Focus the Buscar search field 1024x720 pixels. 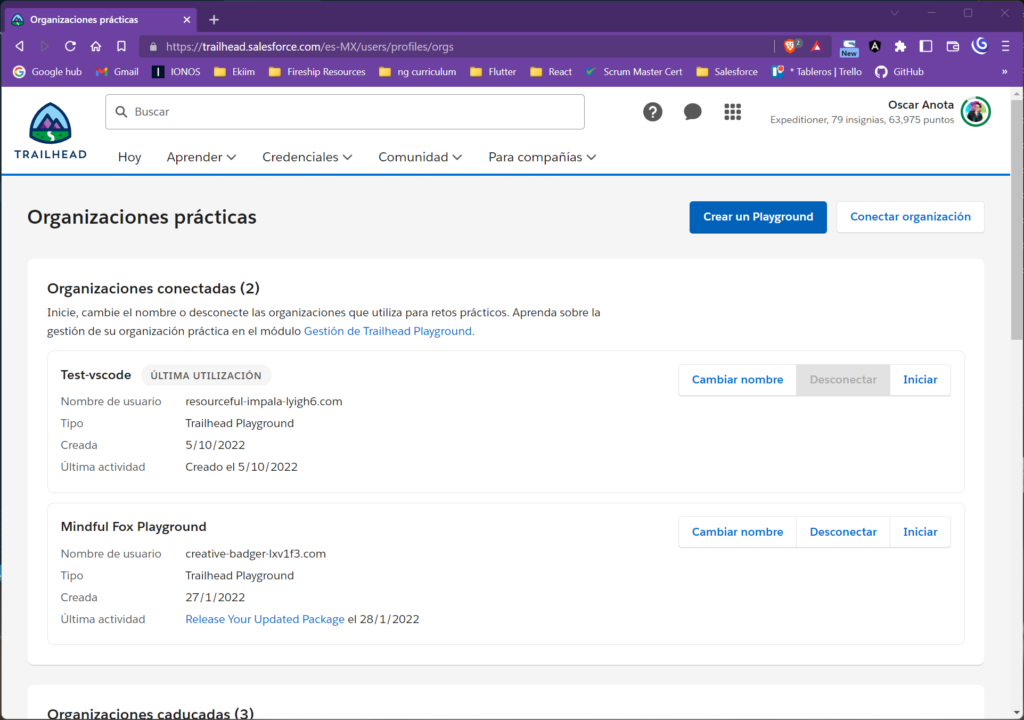pos(345,112)
